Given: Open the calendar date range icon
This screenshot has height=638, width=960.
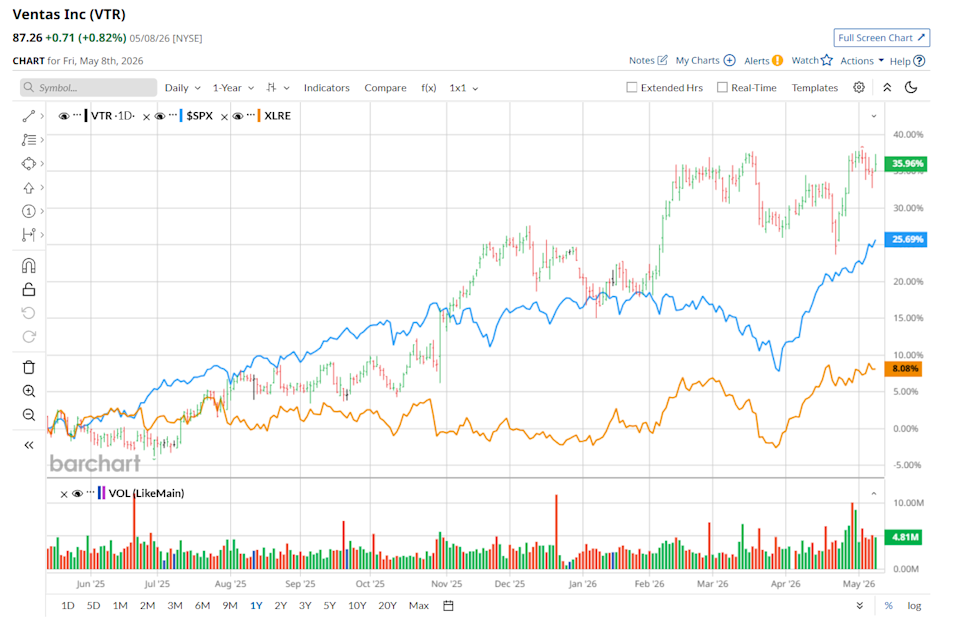Looking at the screenshot, I should [x=448, y=606].
